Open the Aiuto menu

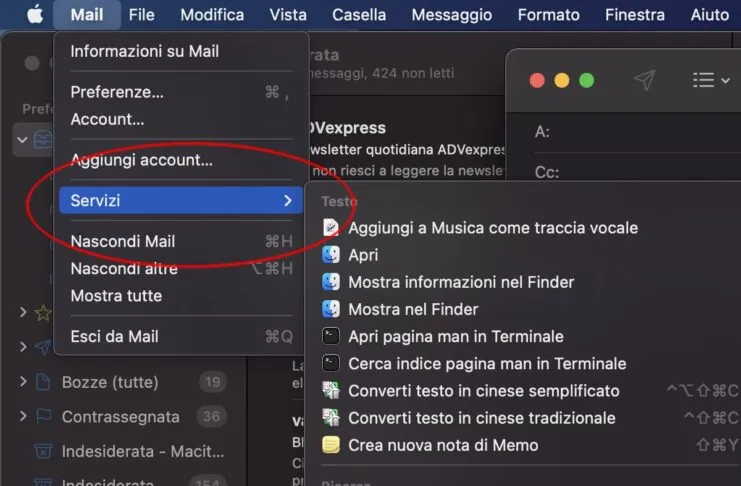click(x=709, y=15)
